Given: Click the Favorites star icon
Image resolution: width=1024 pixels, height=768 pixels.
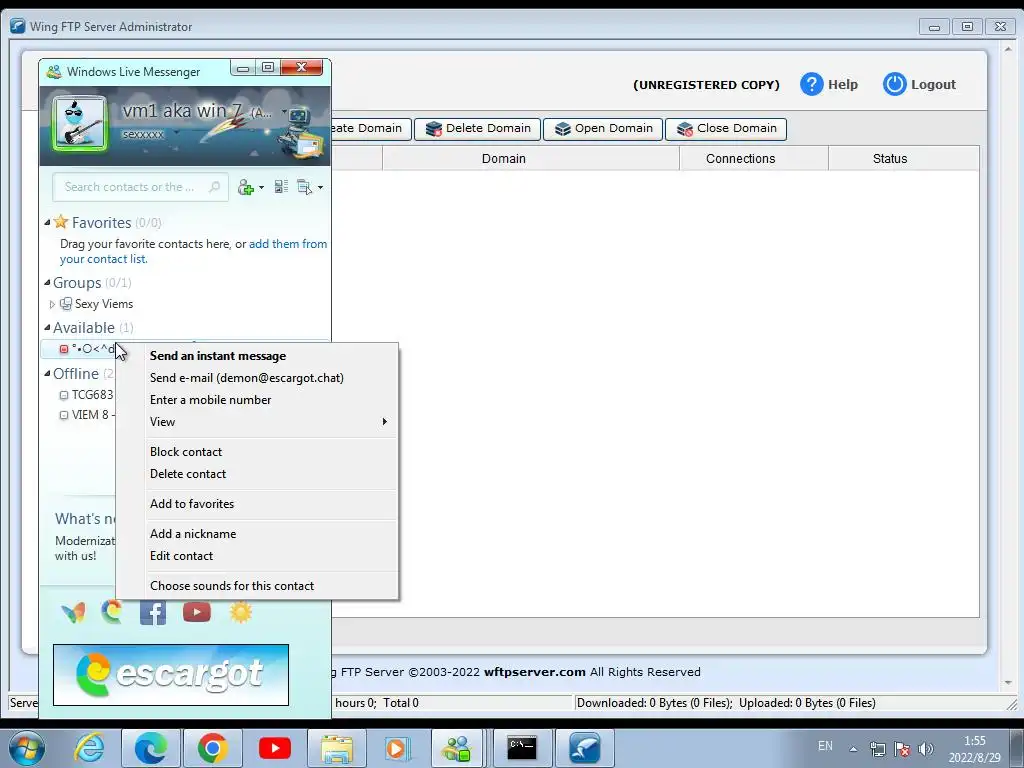Looking at the screenshot, I should [x=61, y=222].
